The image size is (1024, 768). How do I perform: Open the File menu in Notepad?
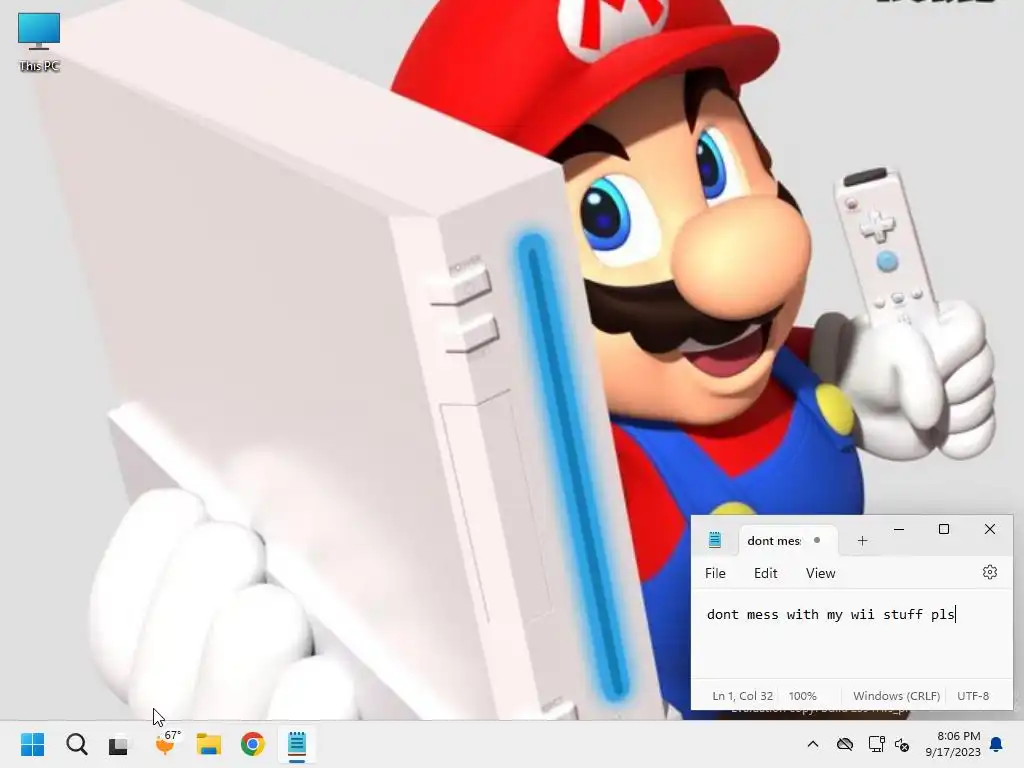coord(715,573)
